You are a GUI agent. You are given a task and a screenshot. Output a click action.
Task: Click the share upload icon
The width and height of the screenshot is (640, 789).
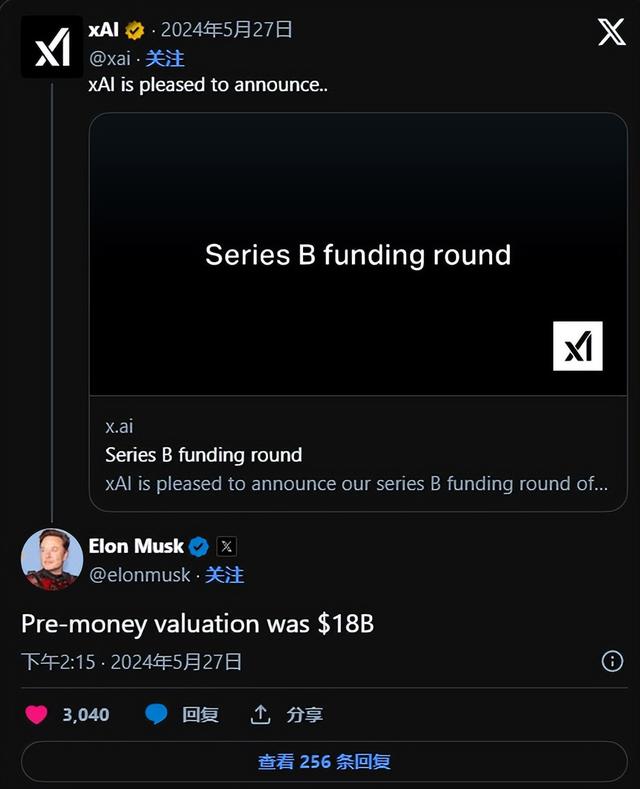(x=261, y=714)
